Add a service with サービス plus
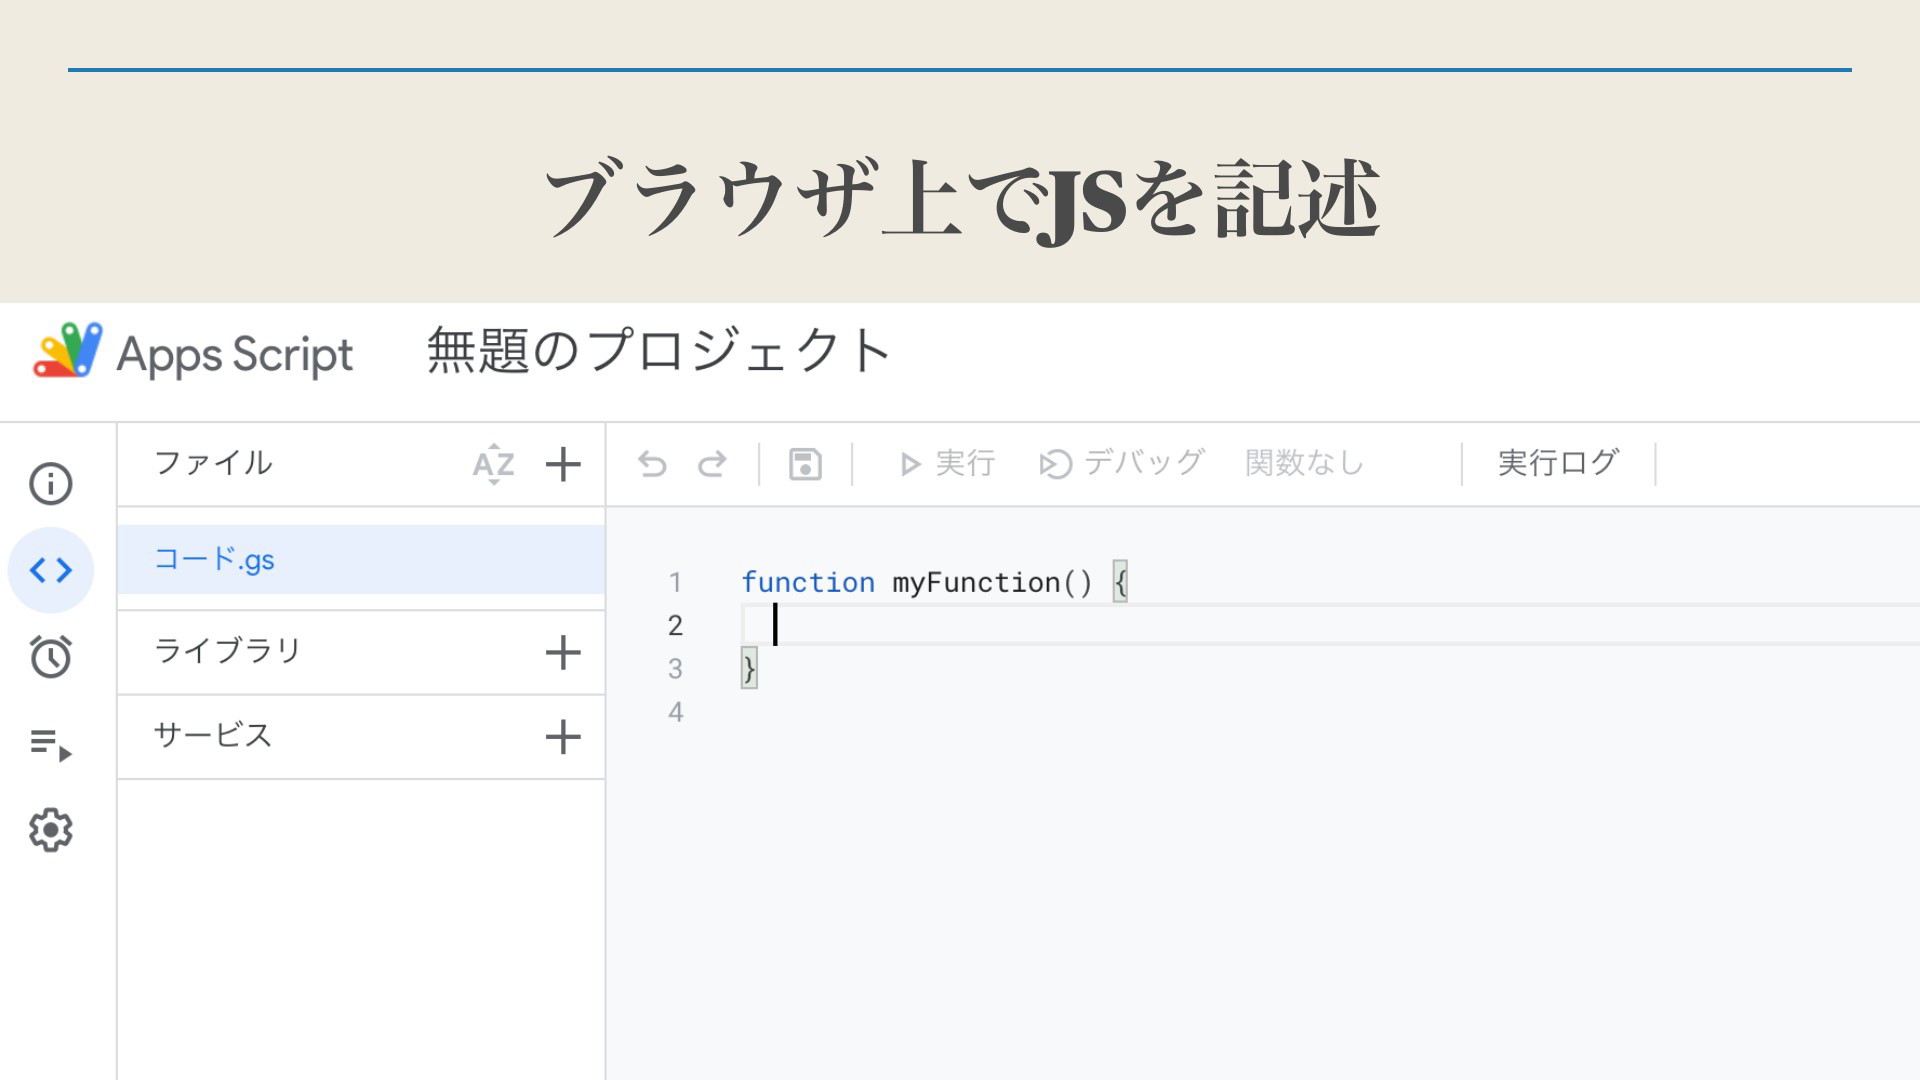Screen dimensions: 1920x1080 point(563,737)
